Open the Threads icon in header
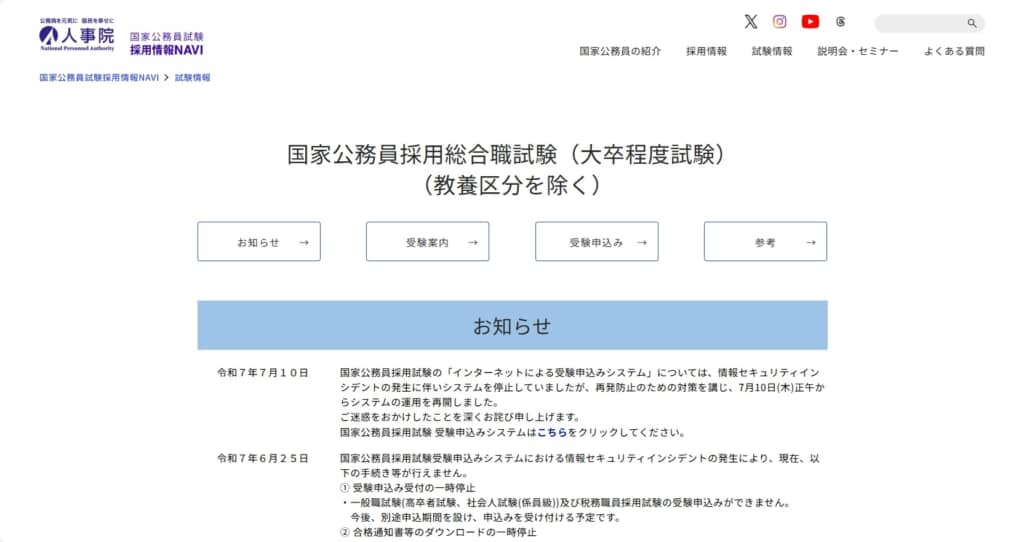Image resolution: width=1024 pixels, height=542 pixels. pyautogui.click(x=840, y=22)
